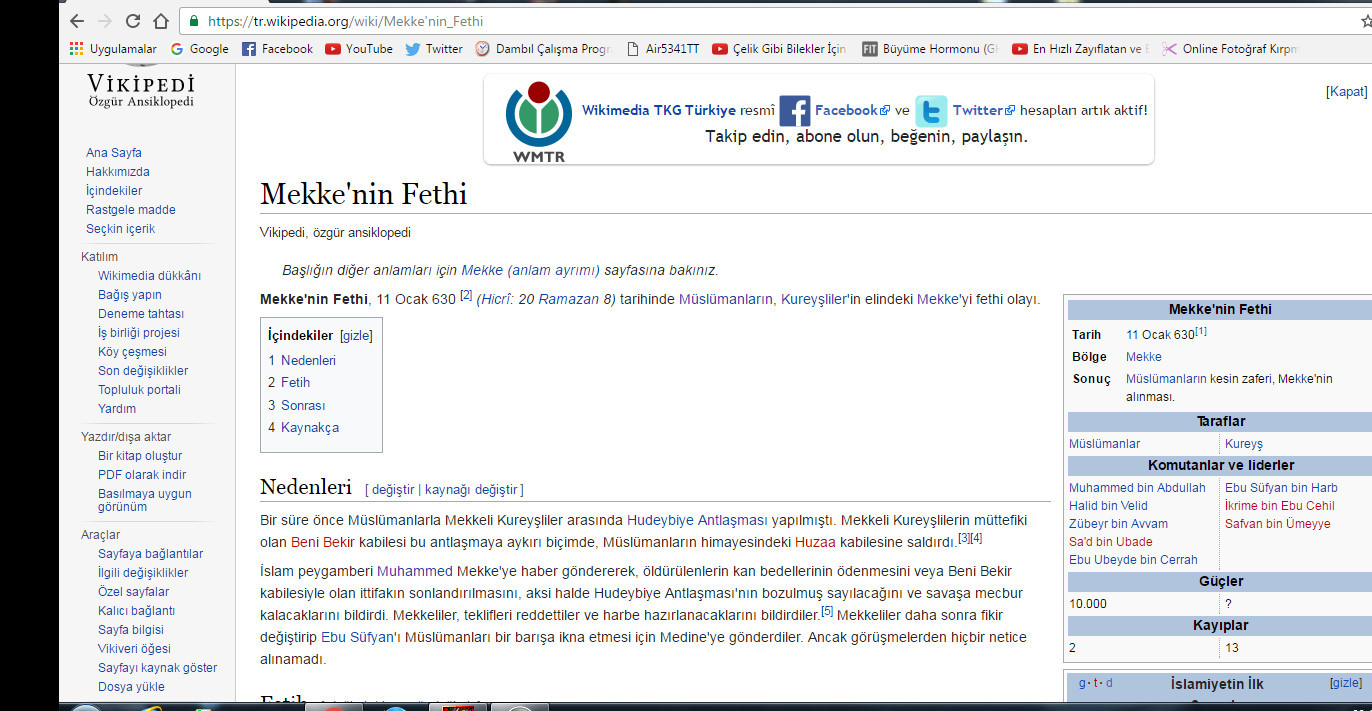Jump to contents entry 4 Kaynakça
This screenshot has width=1372, height=711.
click(303, 427)
